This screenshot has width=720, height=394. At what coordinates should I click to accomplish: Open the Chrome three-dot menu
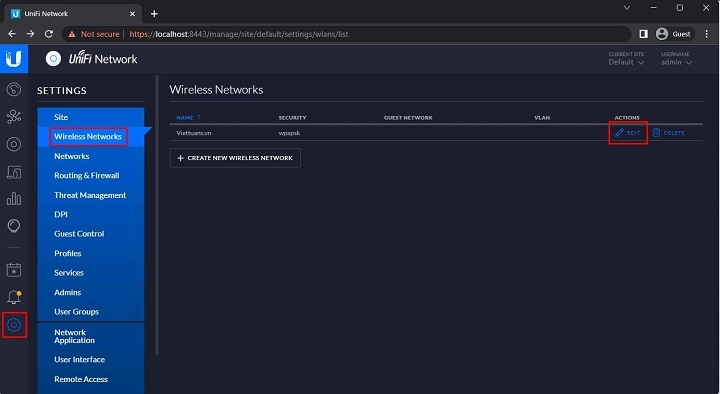point(707,34)
